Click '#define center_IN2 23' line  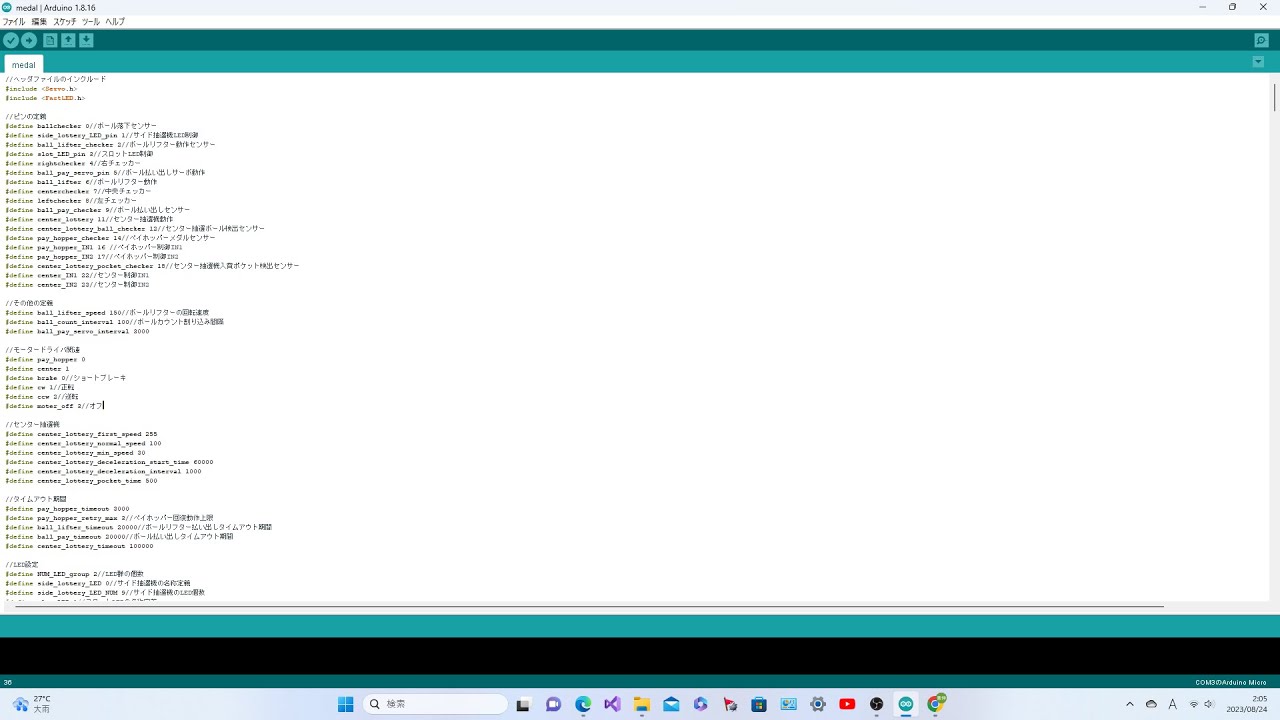(x=77, y=284)
